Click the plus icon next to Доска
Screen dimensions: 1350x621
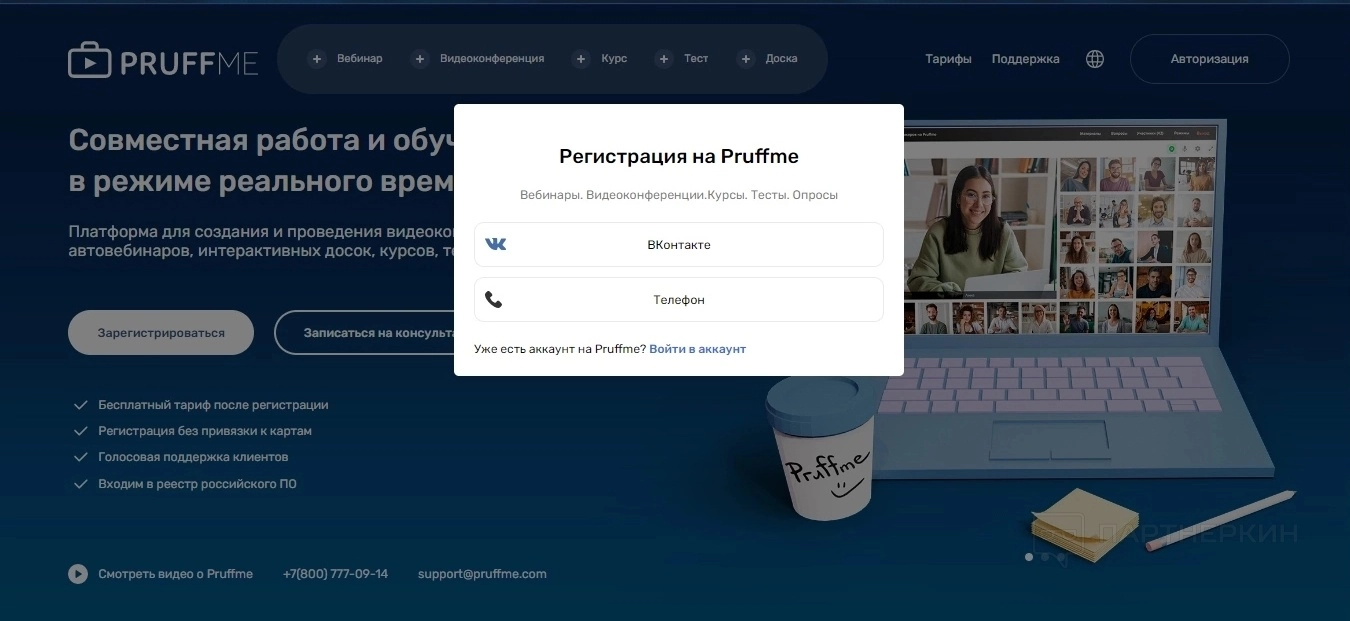[745, 59]
